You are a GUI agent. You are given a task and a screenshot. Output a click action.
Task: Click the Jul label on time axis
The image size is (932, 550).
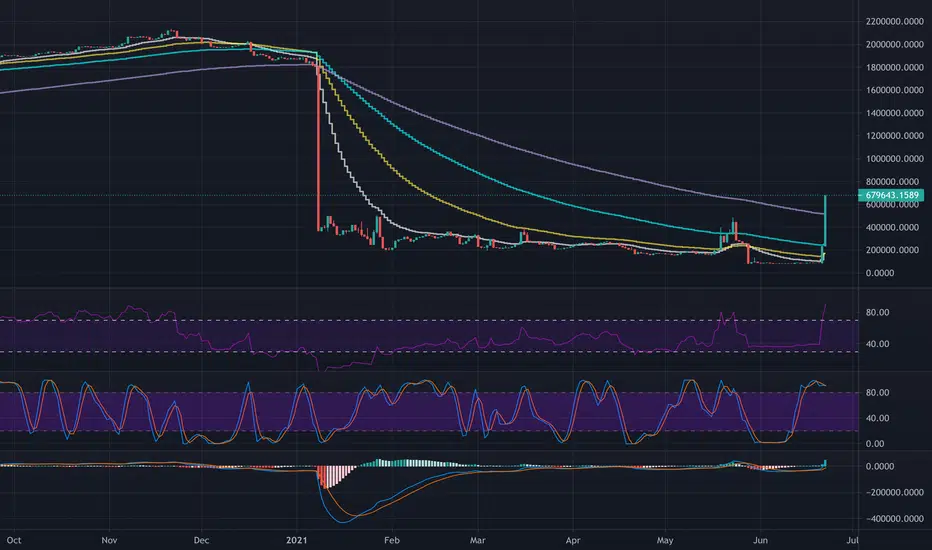pyautogui.click(x=852, y=540)
